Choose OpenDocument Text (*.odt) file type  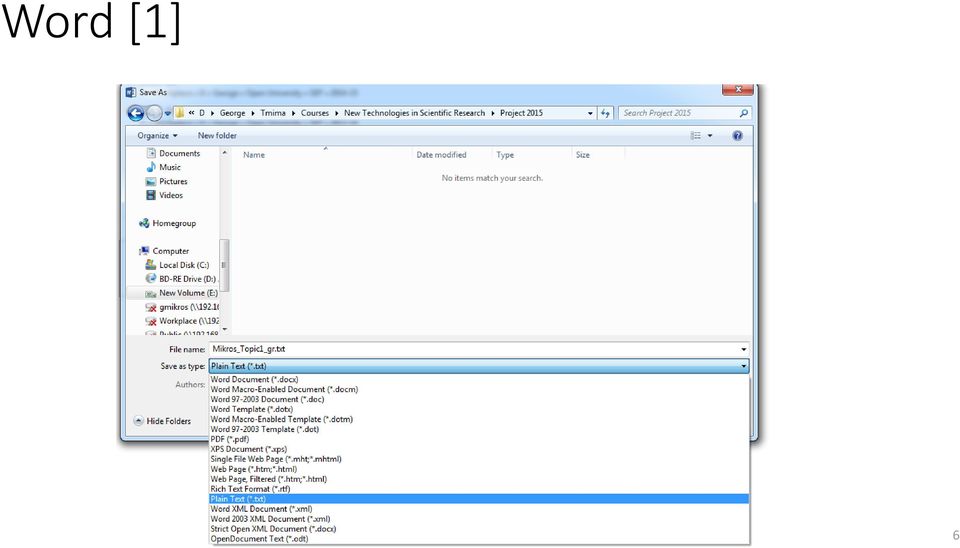(x=479, y=539)
